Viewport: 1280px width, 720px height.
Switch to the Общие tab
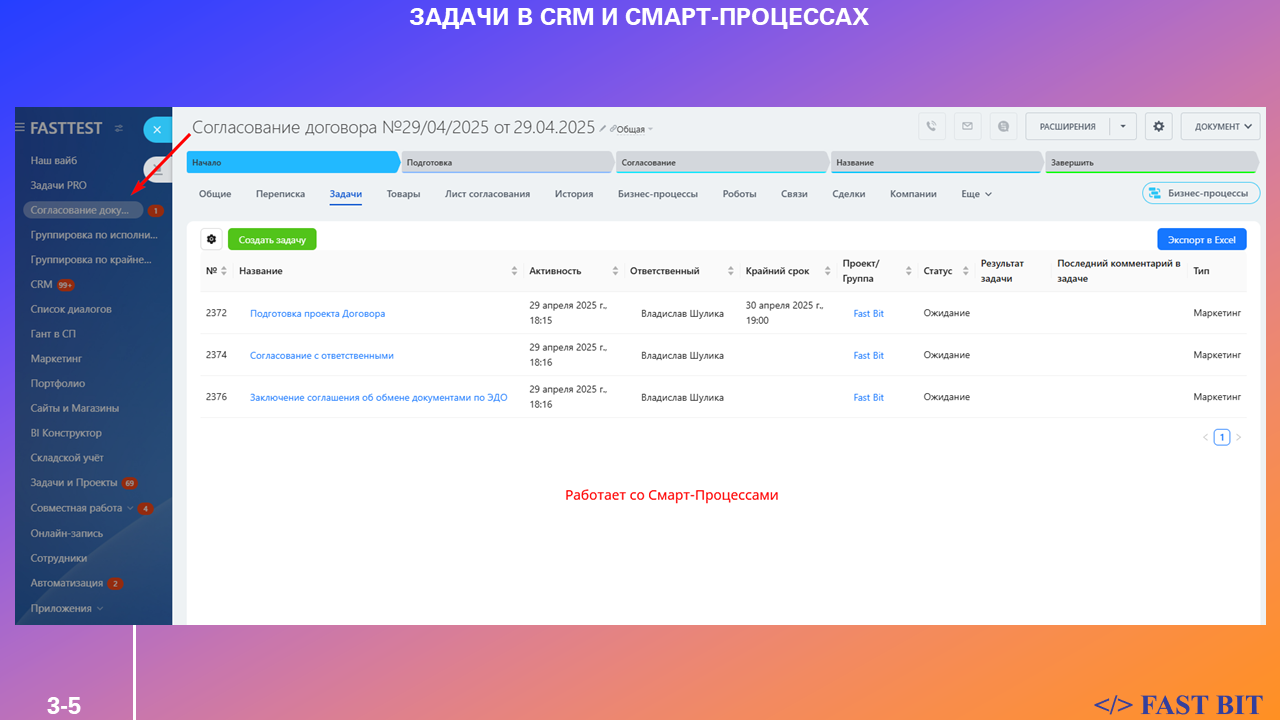pos(215,194)
